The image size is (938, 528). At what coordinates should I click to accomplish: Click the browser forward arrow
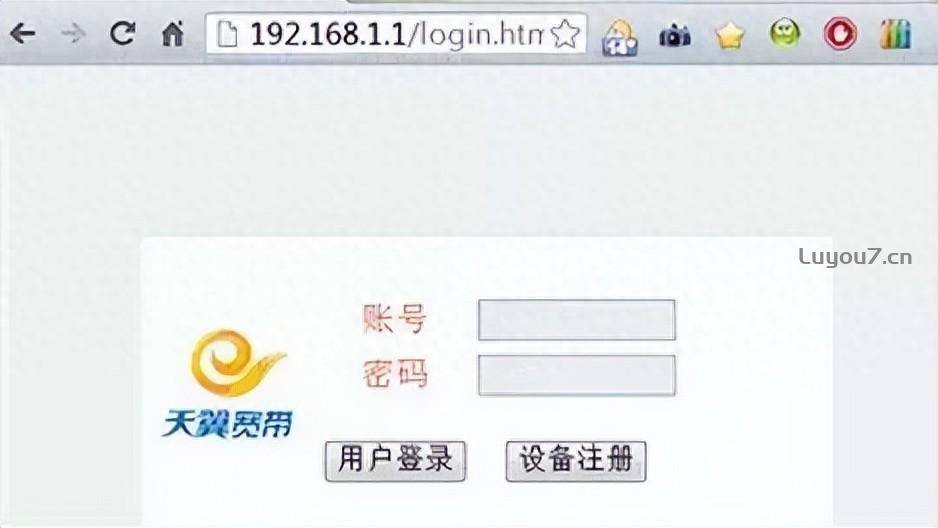(x=73, y=34)
